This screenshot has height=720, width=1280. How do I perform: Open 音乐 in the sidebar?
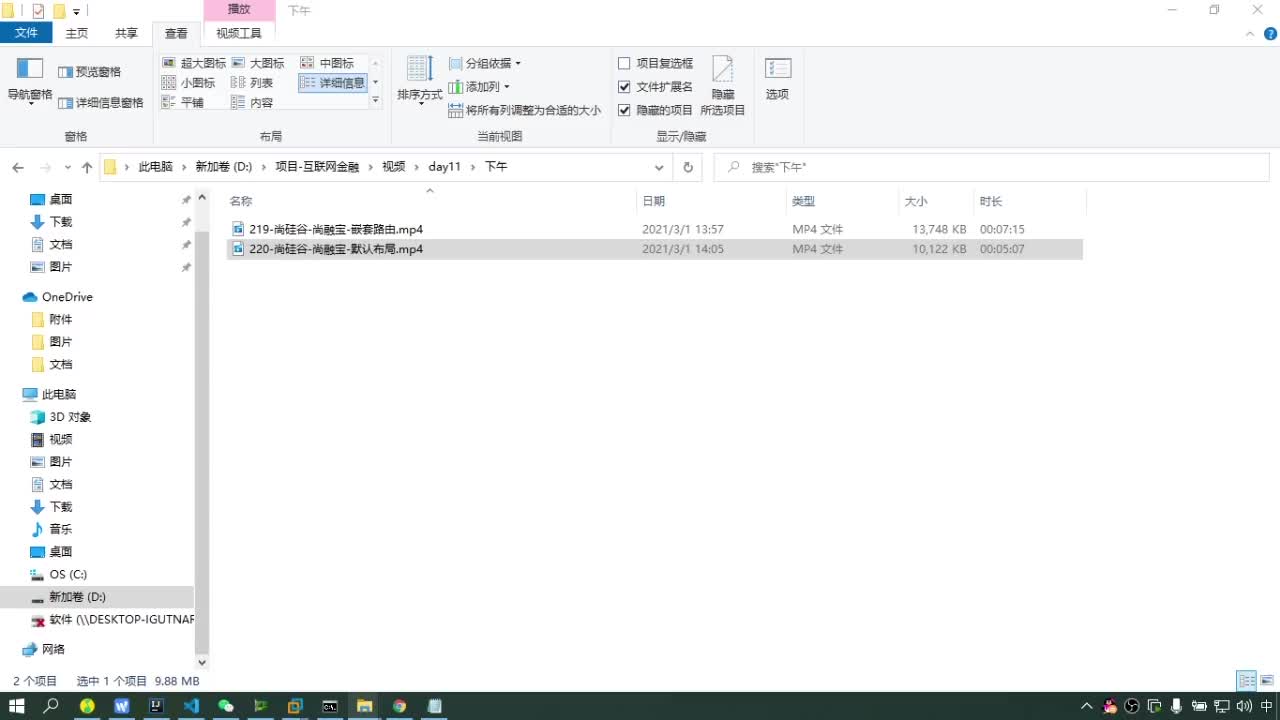point(61,529)
